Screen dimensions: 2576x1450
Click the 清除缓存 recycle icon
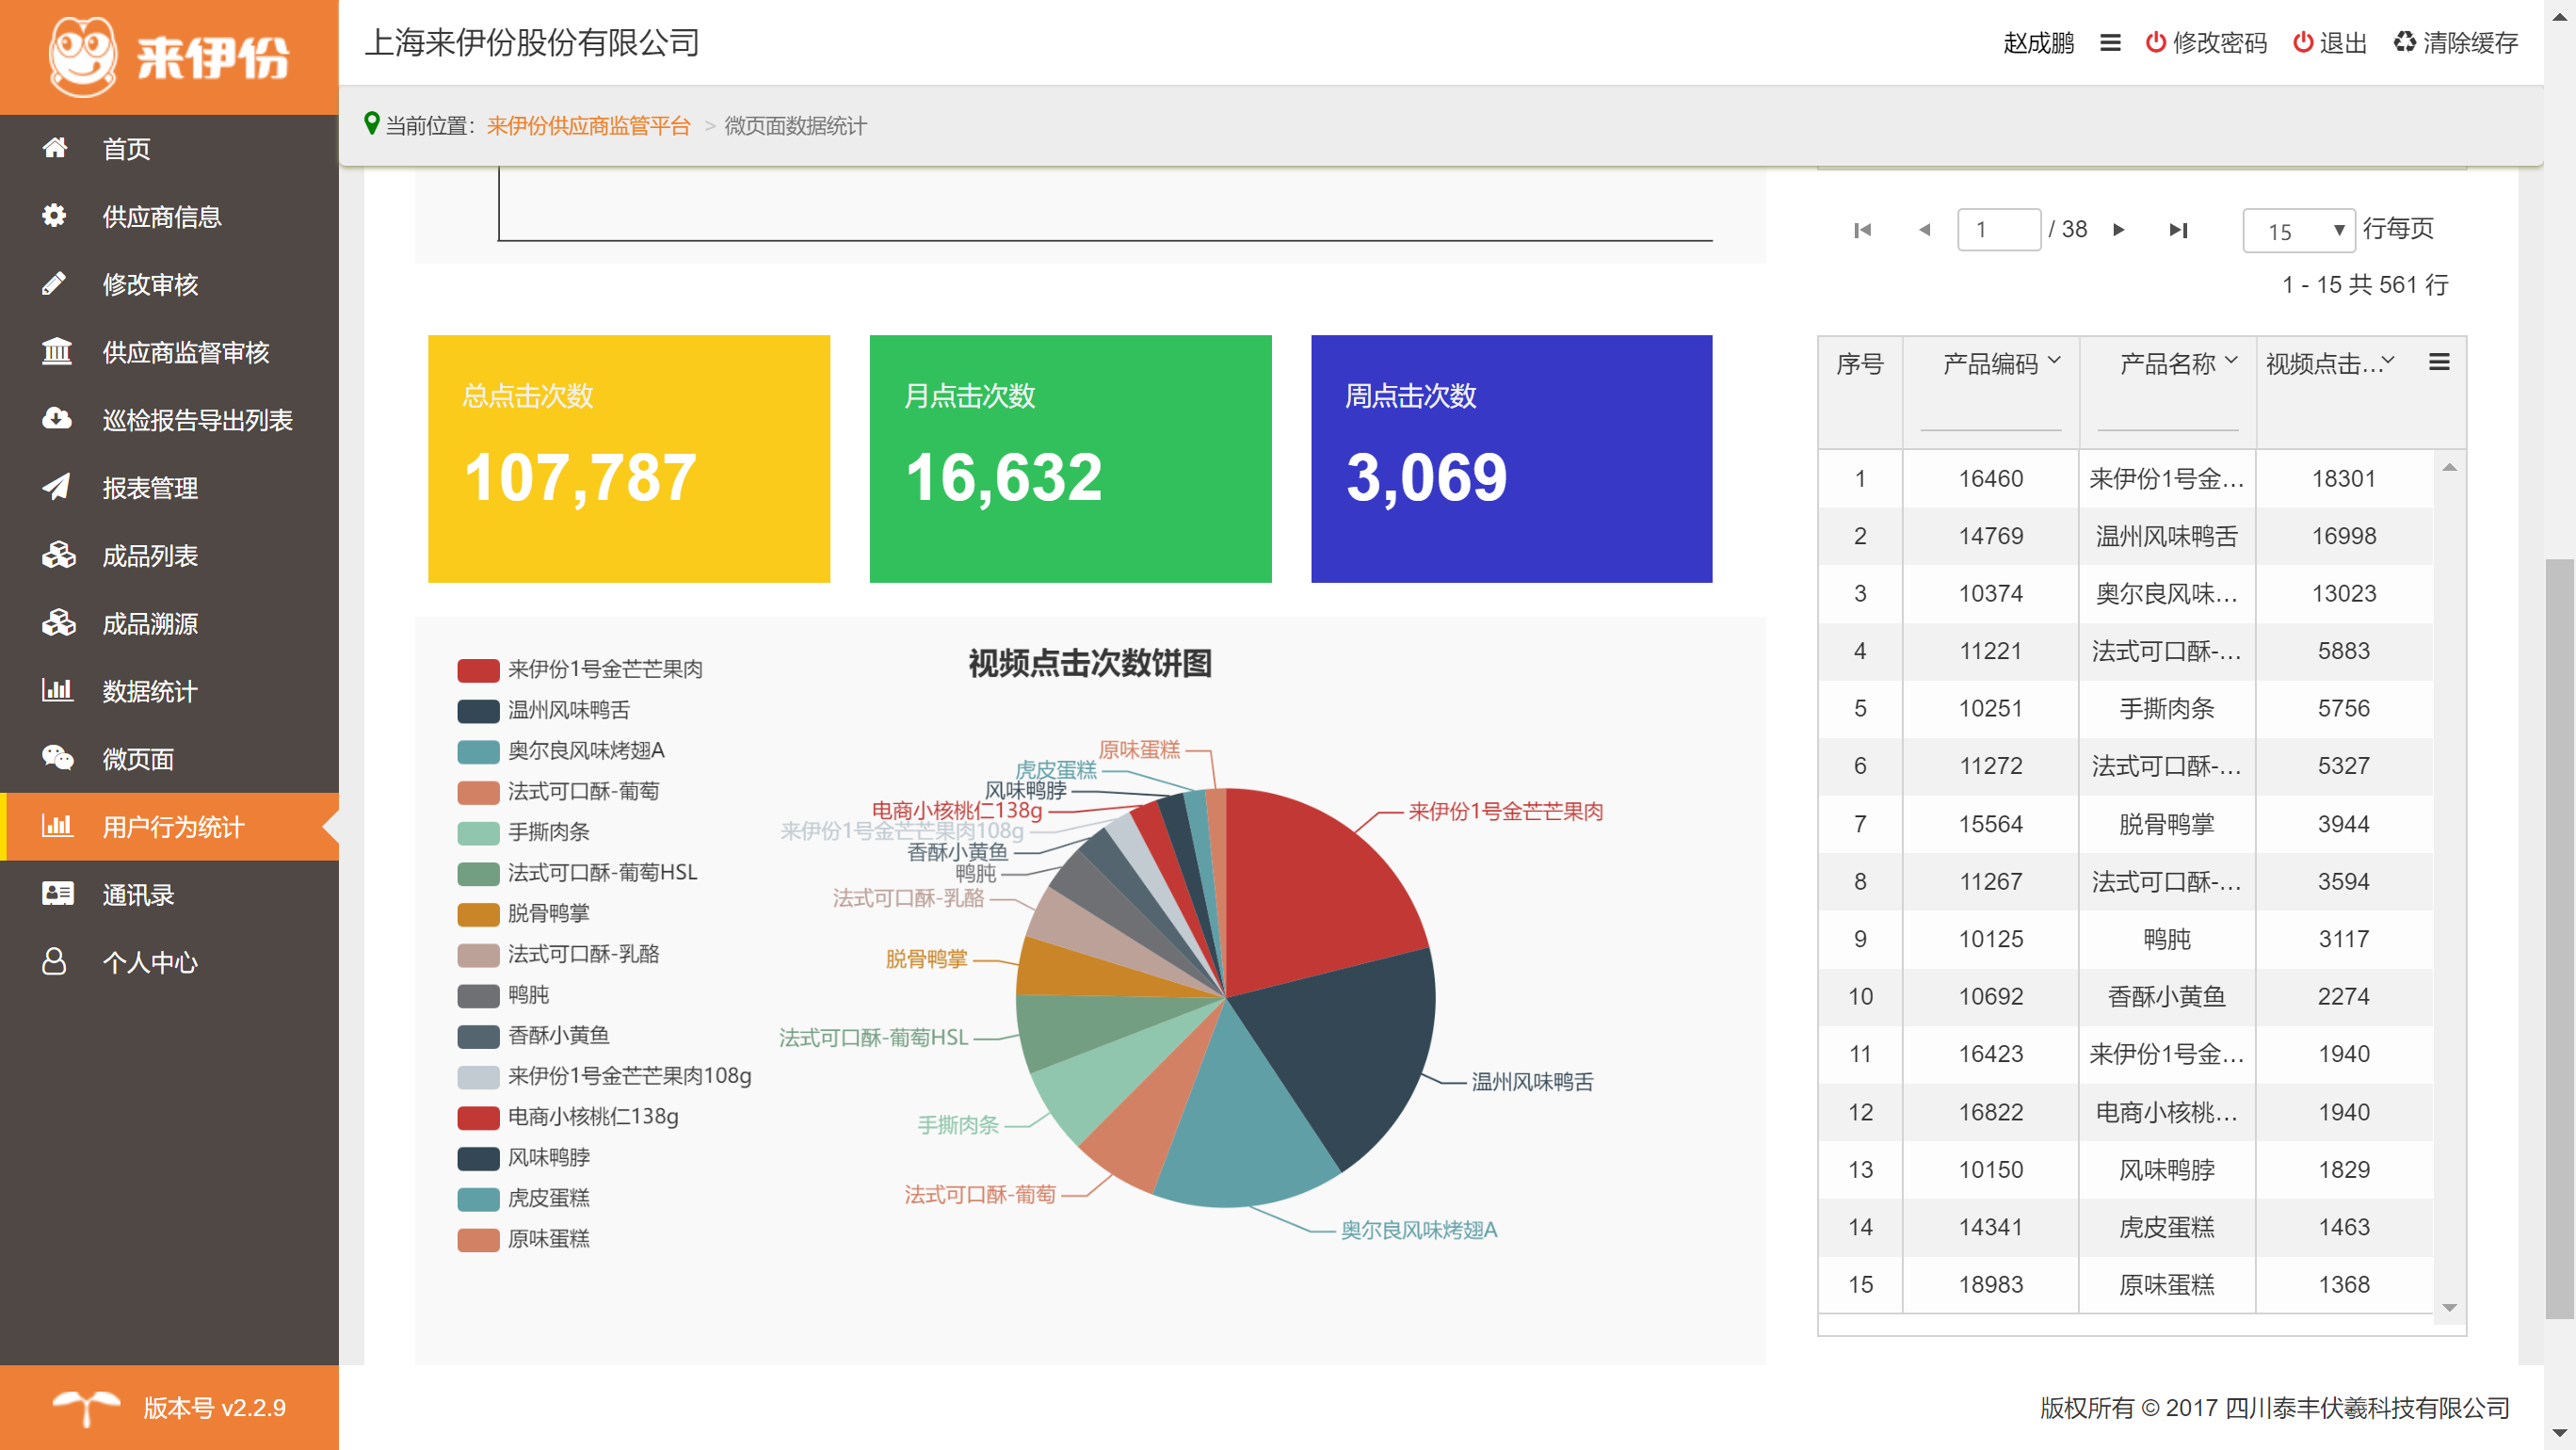tap(2404, 43)
